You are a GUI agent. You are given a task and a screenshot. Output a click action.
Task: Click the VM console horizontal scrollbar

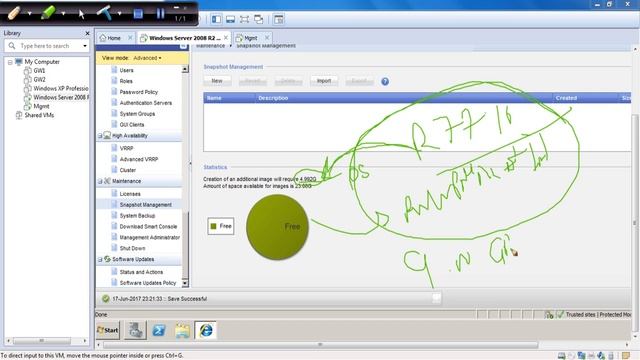320,345
